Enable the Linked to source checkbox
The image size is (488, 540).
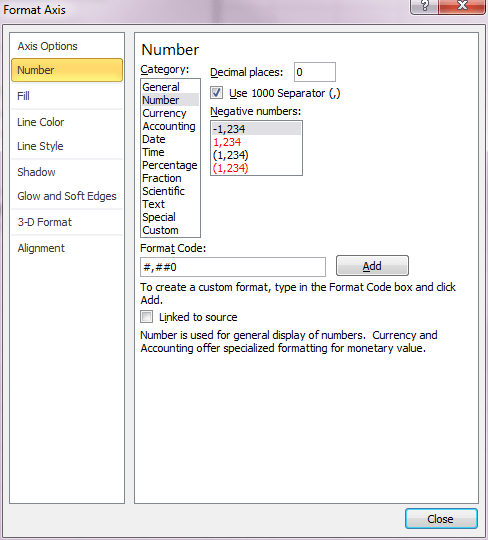point(147,316)
